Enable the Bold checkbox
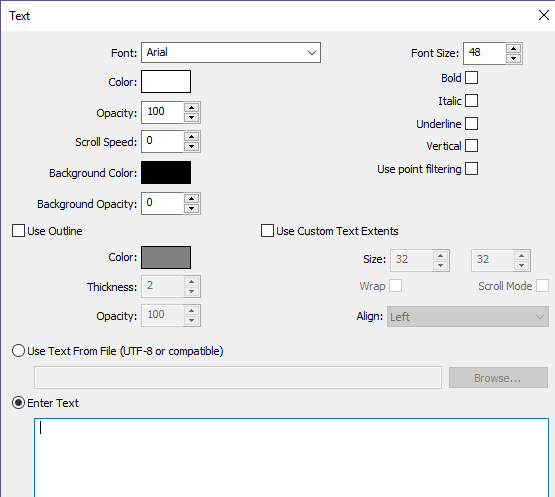The image size is (555, 497). coord(471,78)
